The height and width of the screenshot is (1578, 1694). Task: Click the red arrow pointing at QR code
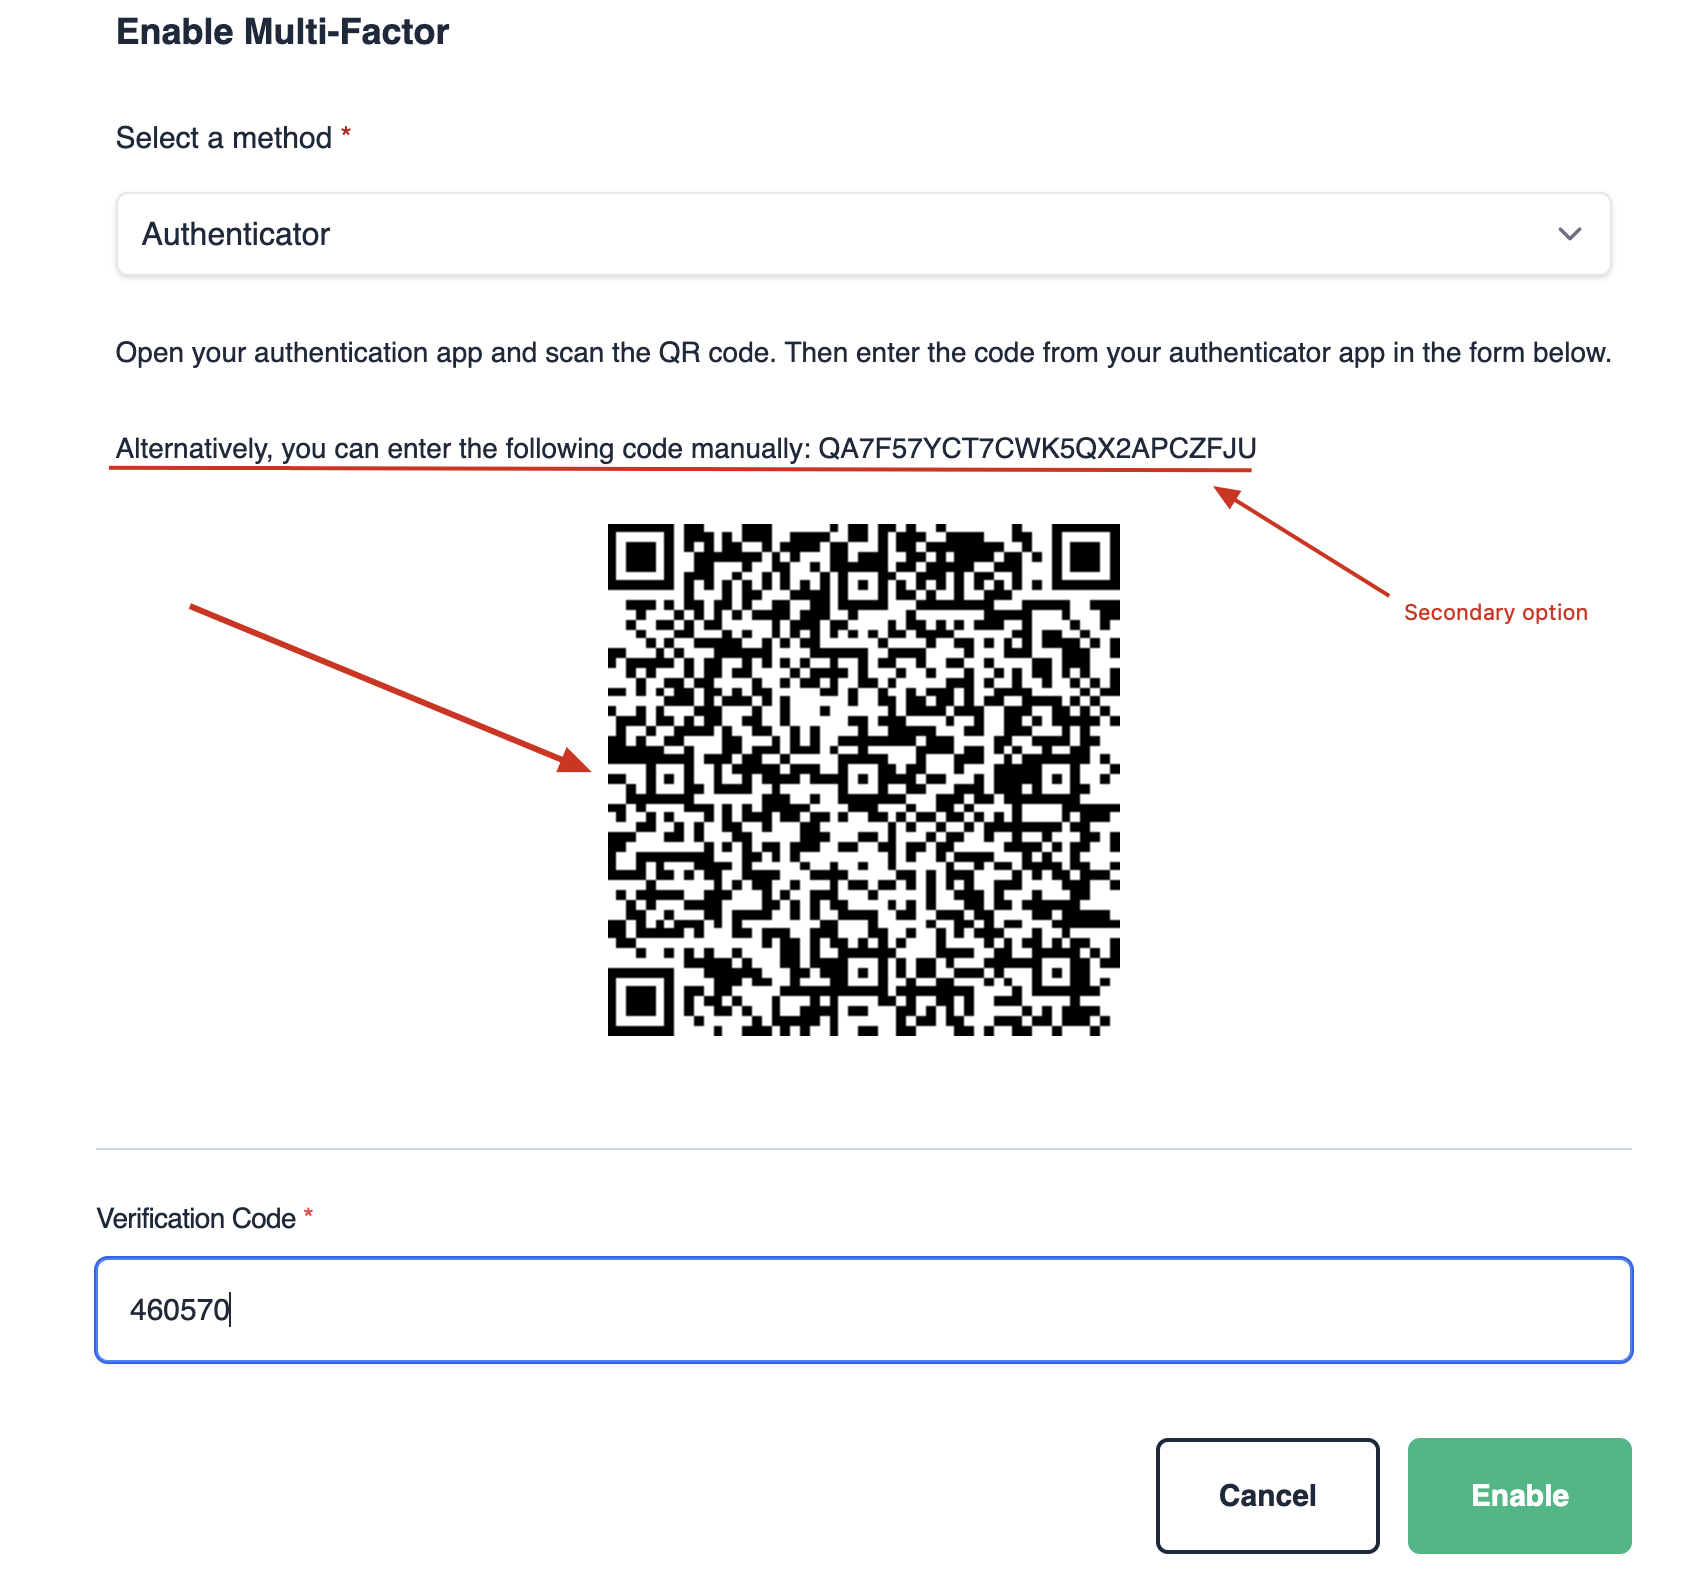(391, 688)
